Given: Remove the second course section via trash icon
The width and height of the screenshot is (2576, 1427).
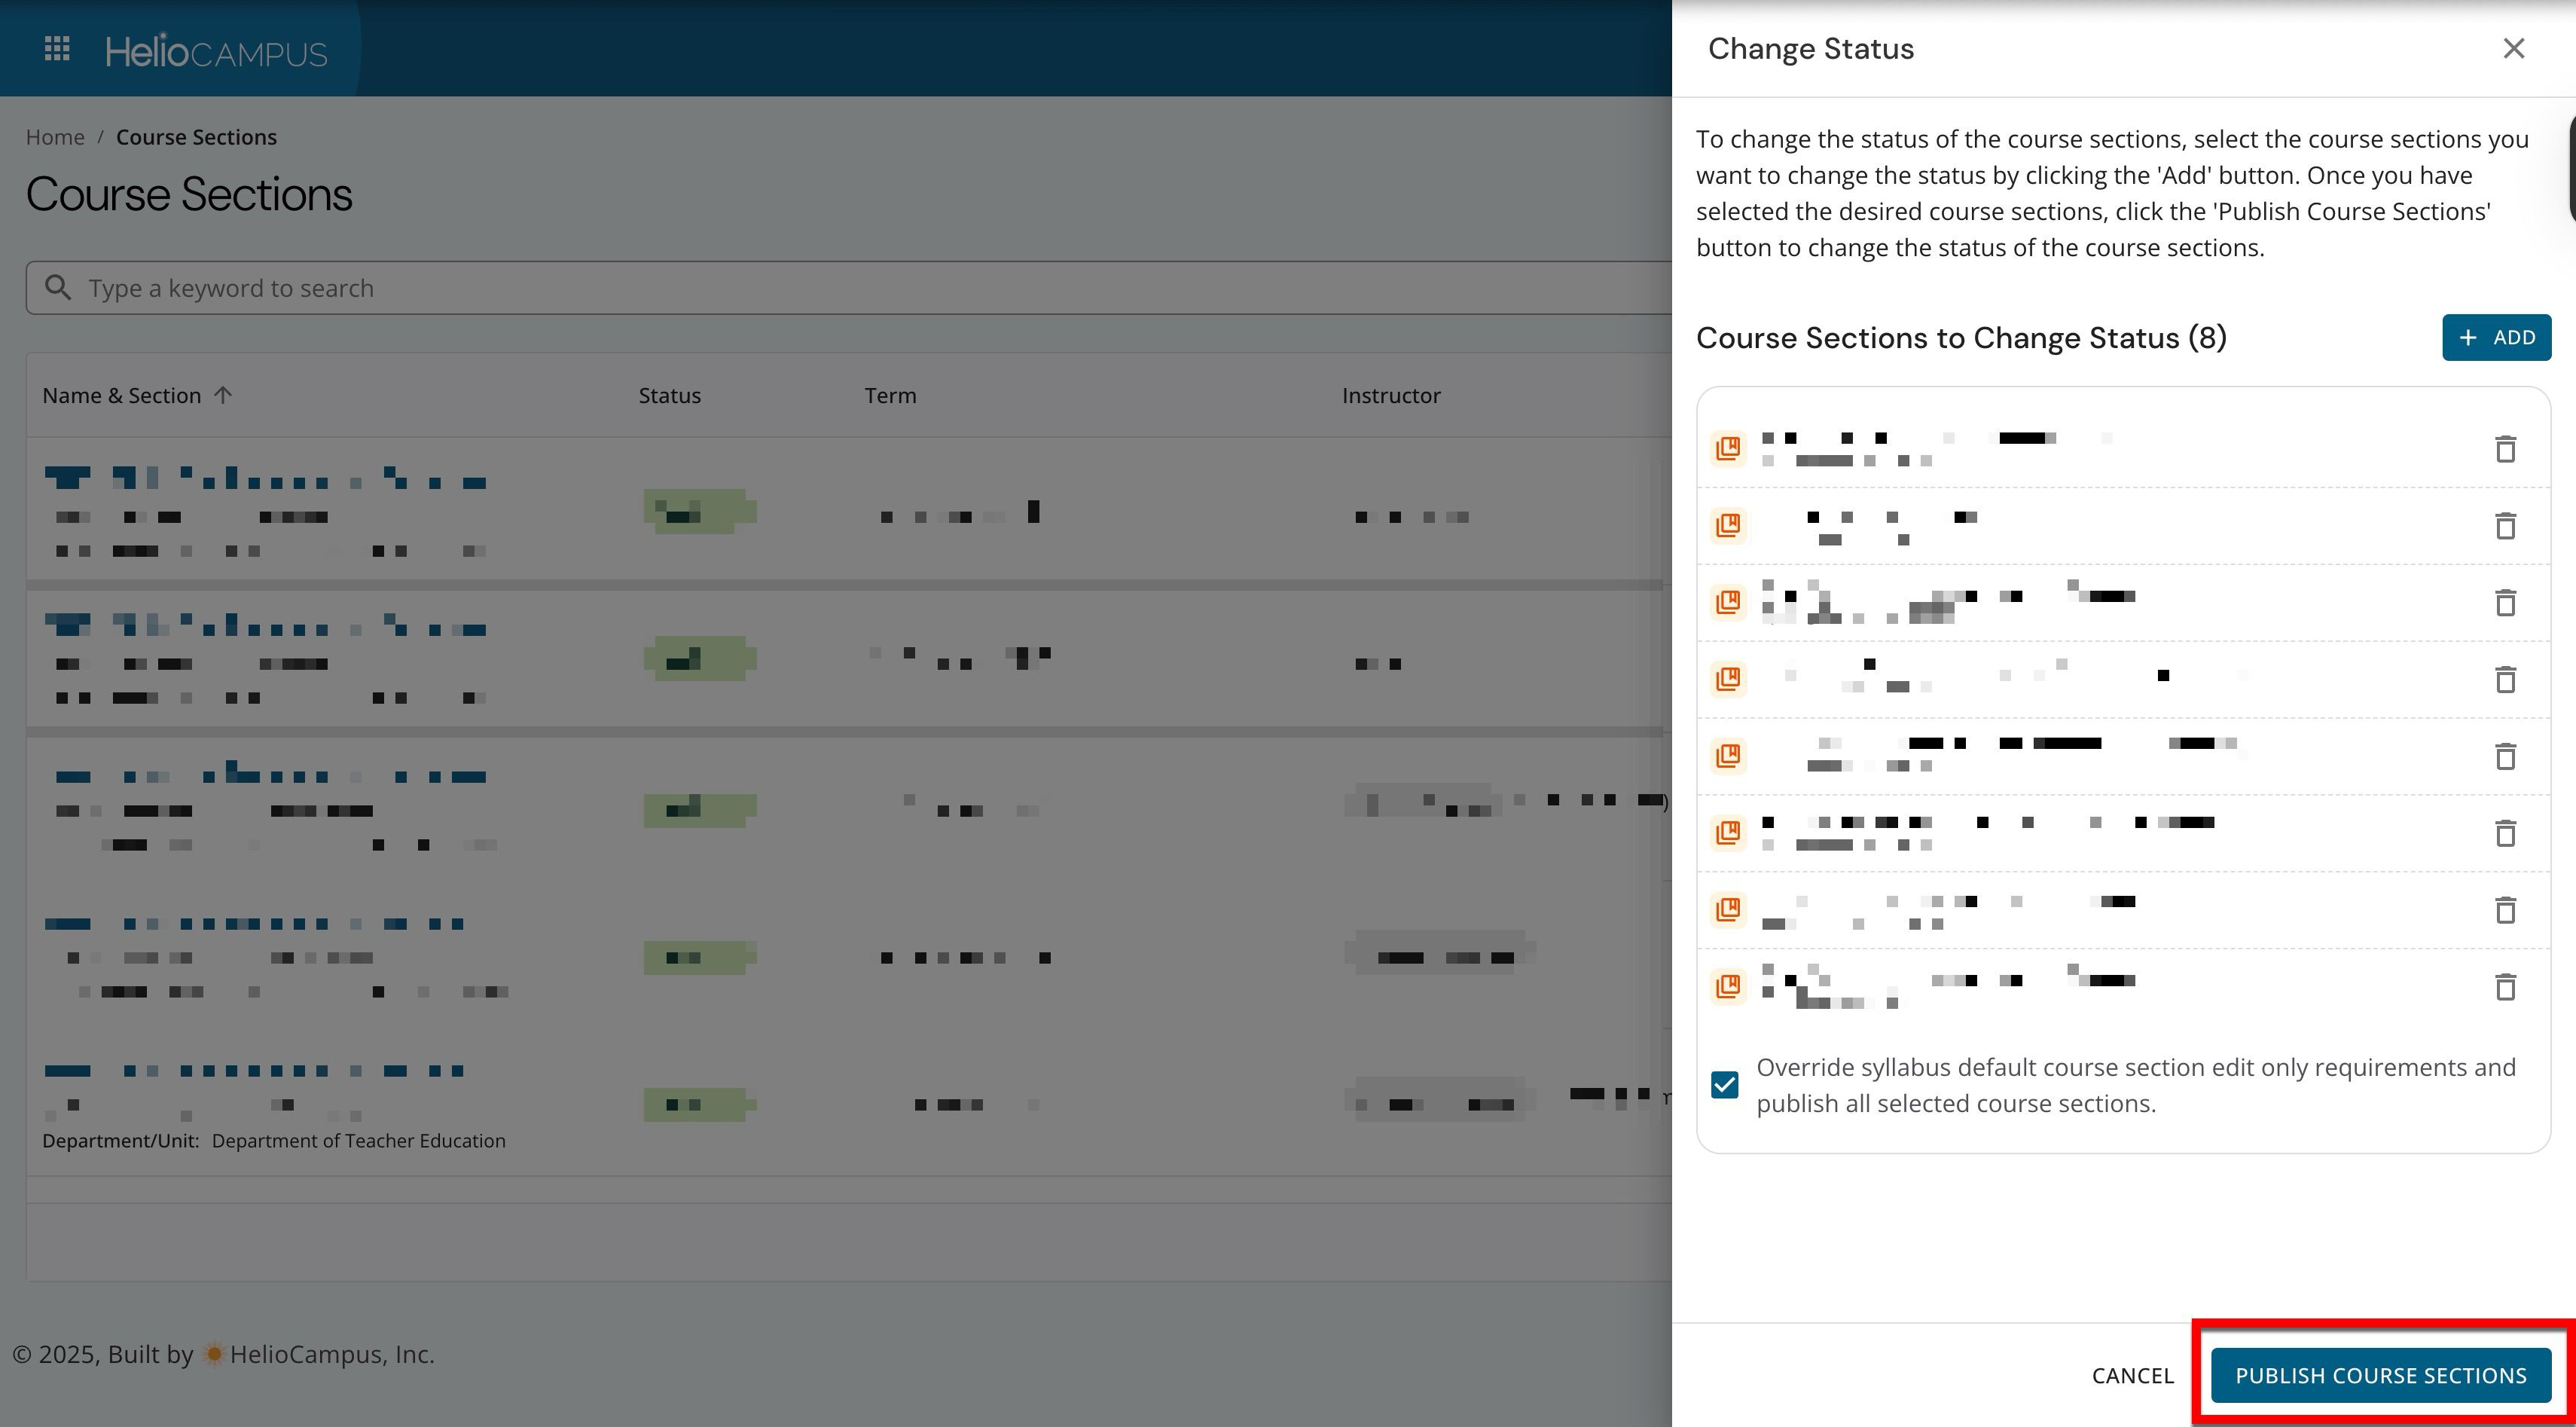Looking at the screenshot, I should tap(2505, 526).
